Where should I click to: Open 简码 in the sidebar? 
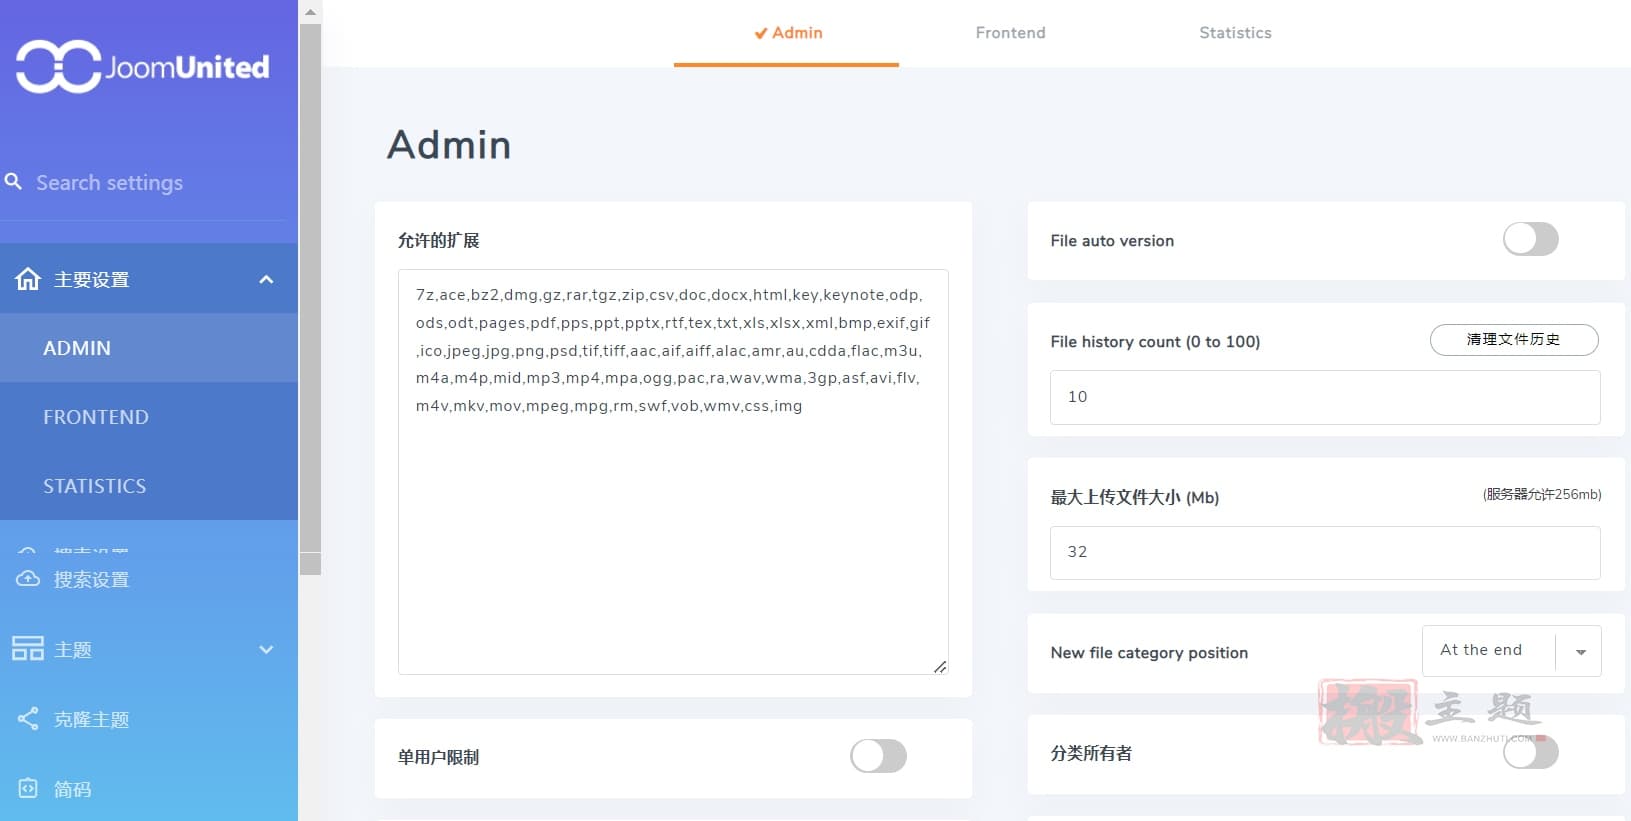[x=149, y=789]
